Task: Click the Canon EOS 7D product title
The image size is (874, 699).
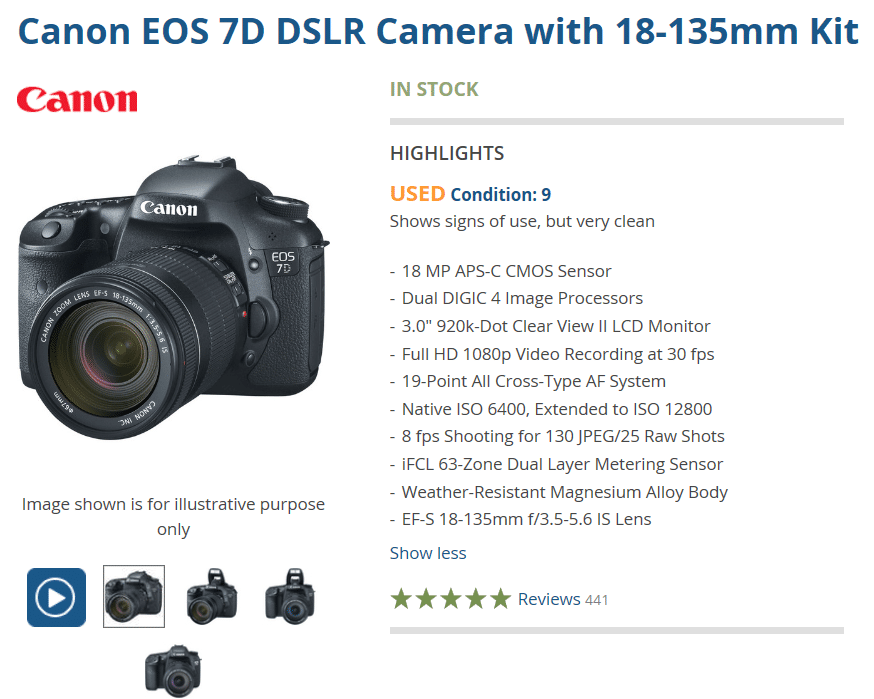Action: click(438, 31)
